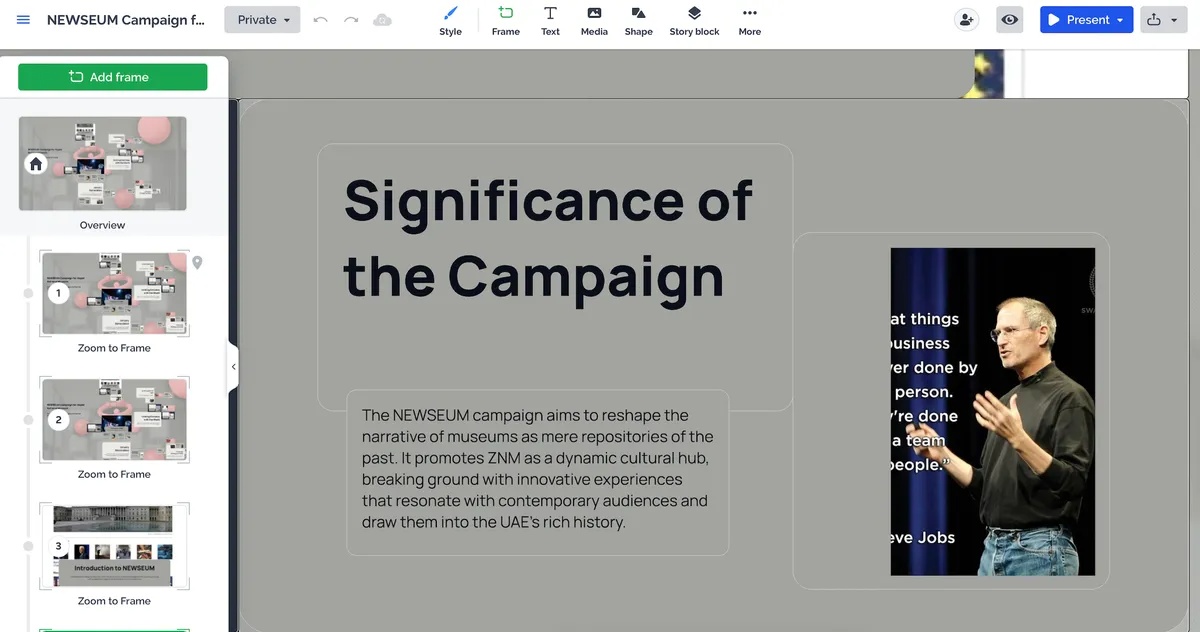This screenshot has width=1200, height=632.
Task: Insert a Story block
Action: point(694,20)
